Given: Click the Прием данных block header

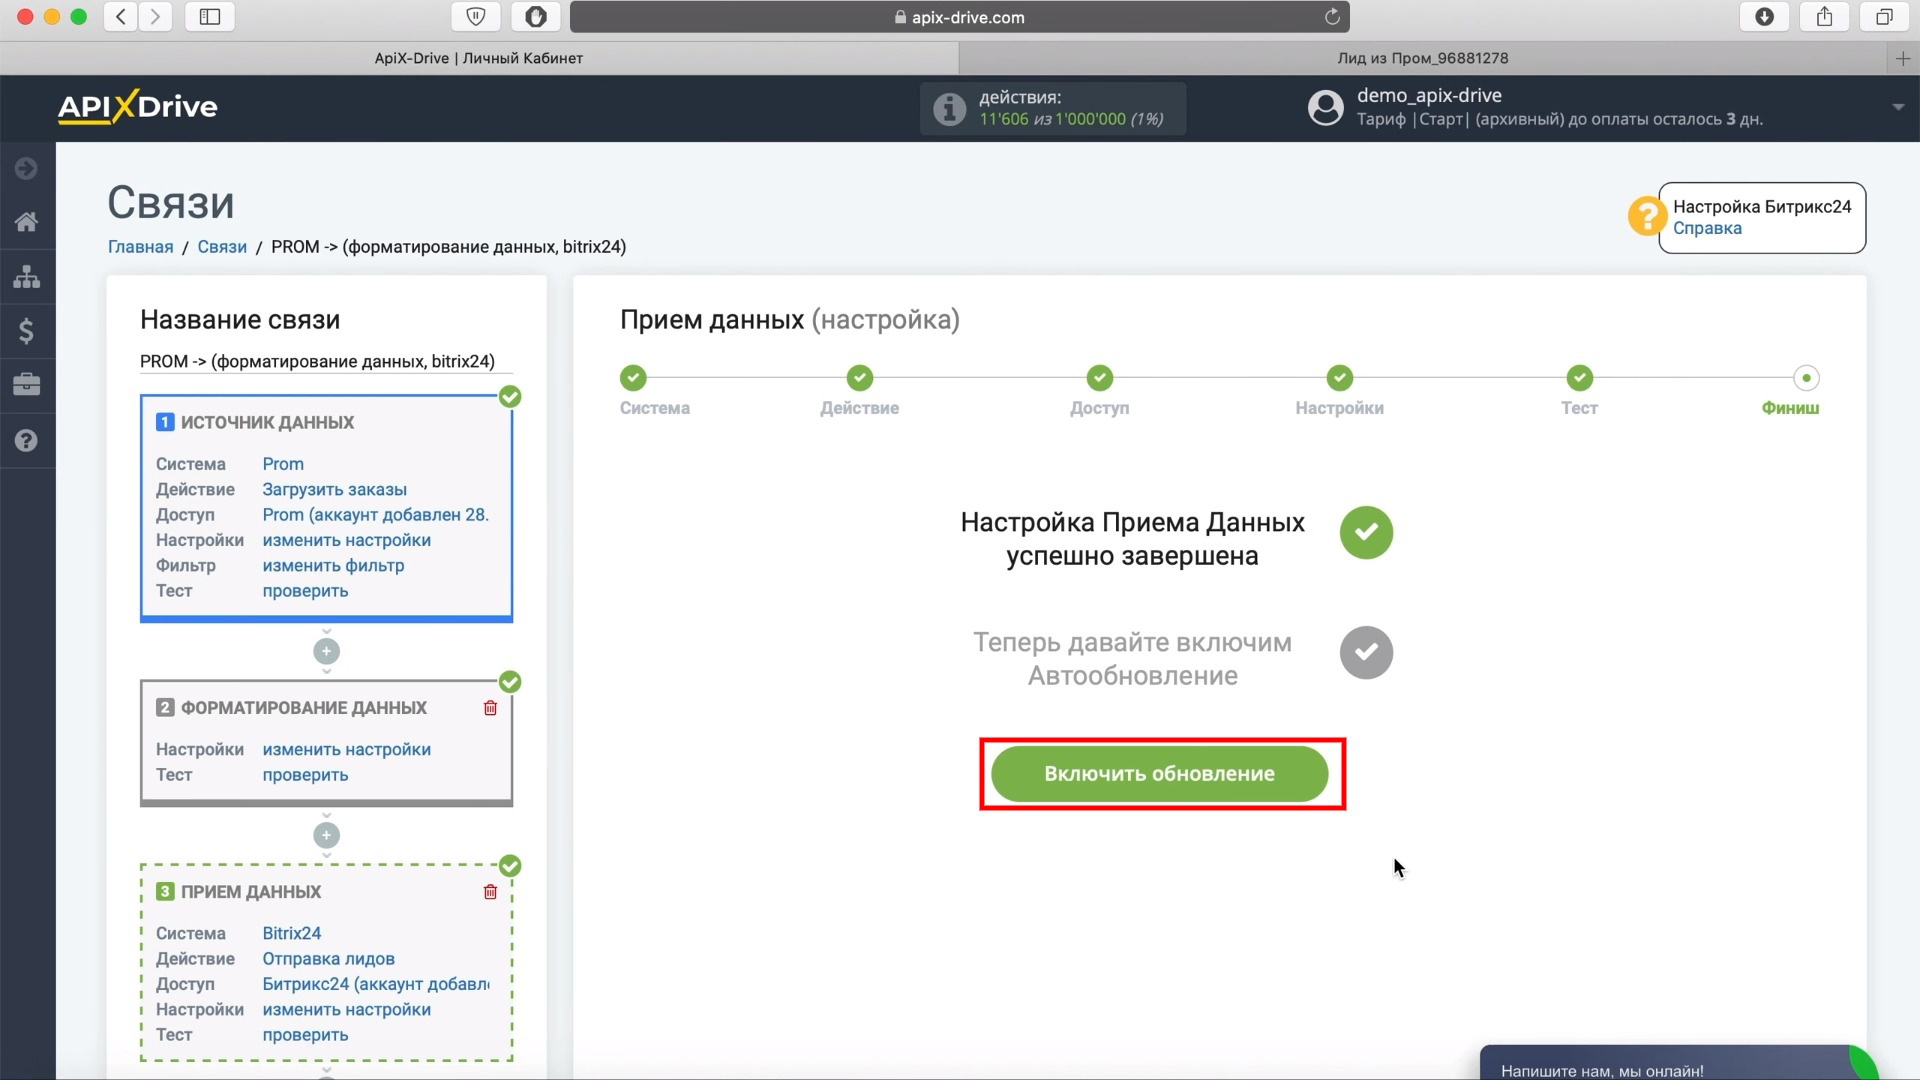Looking at the screenshot, I should click(x=250, y=892).
